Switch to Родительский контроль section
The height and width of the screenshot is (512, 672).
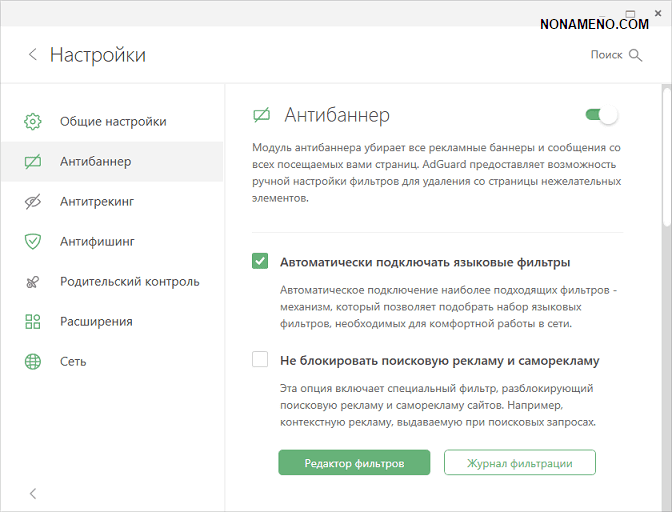point(129,281)
